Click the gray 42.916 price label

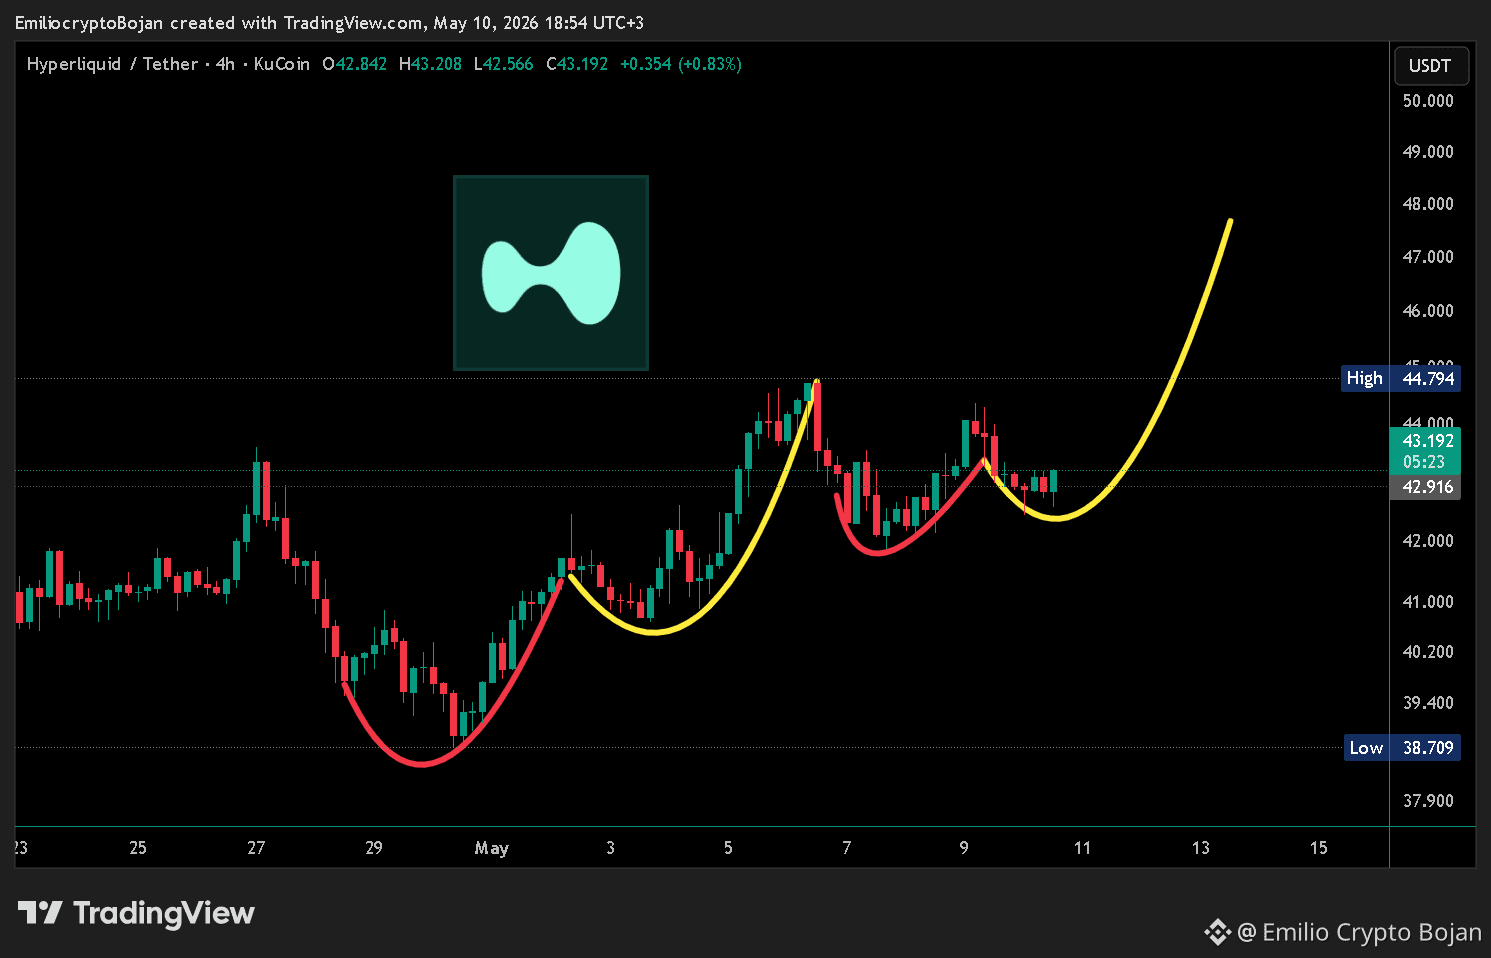tap(1427, 487)
